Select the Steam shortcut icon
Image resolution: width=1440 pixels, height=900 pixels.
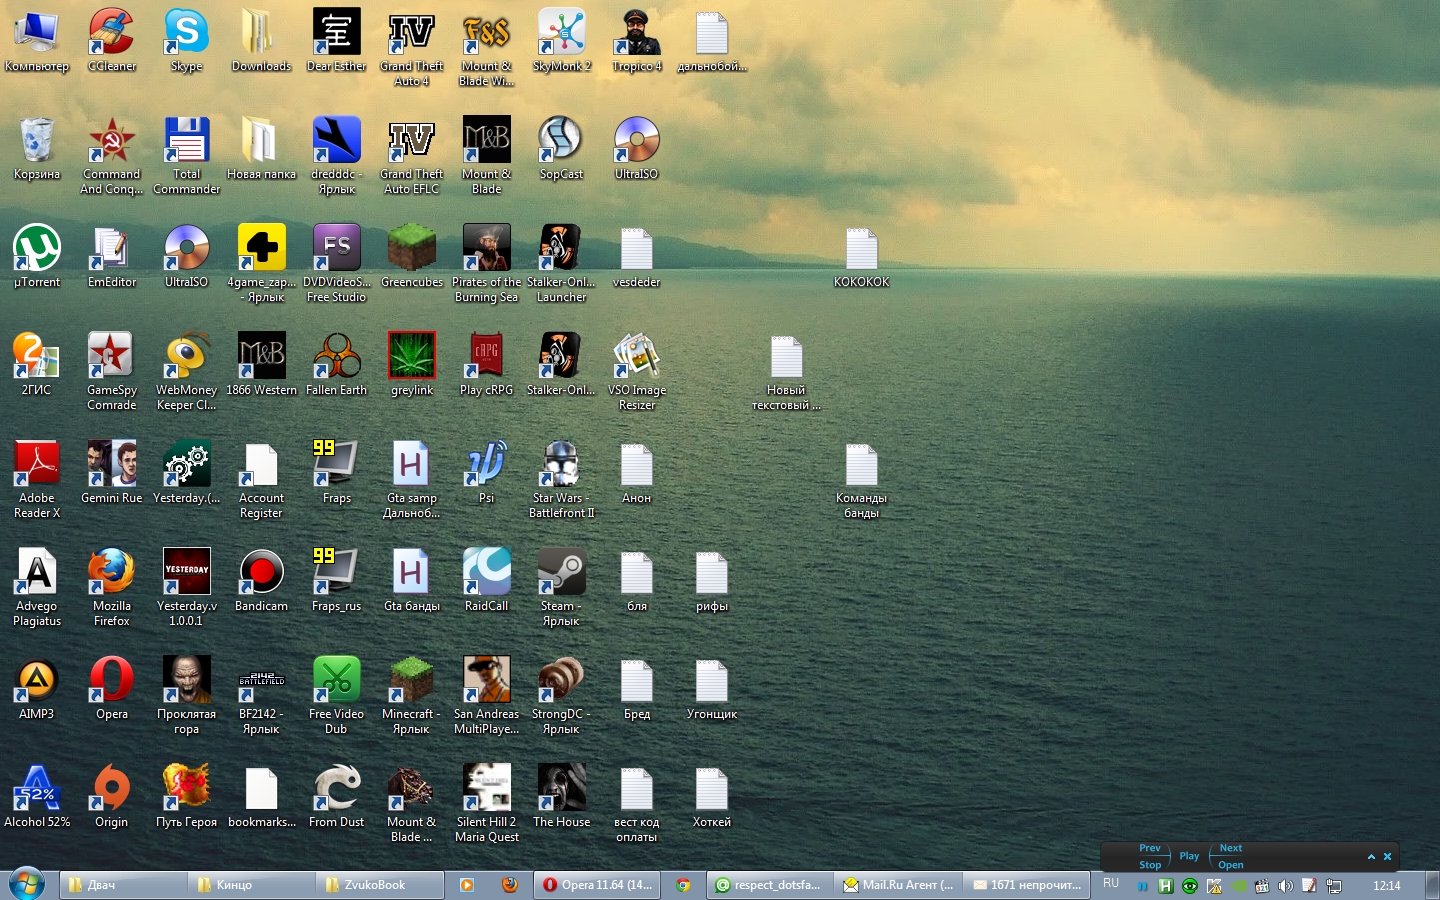click(562, 572)
